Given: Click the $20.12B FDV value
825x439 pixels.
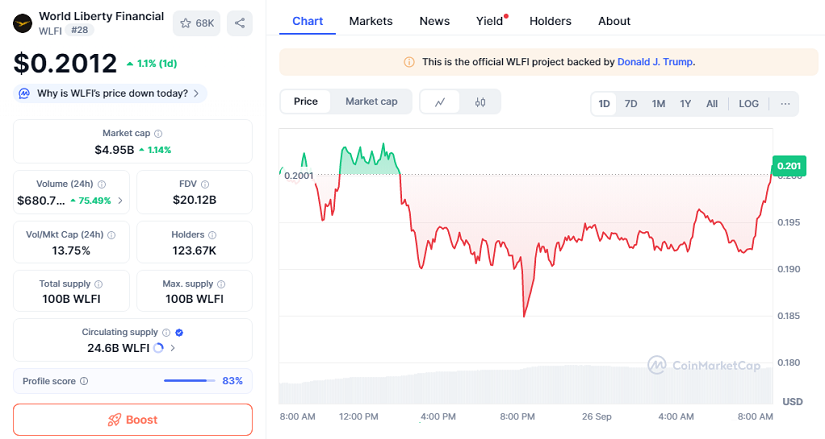Looking at the screenshot, I should (x=195, y=200).
